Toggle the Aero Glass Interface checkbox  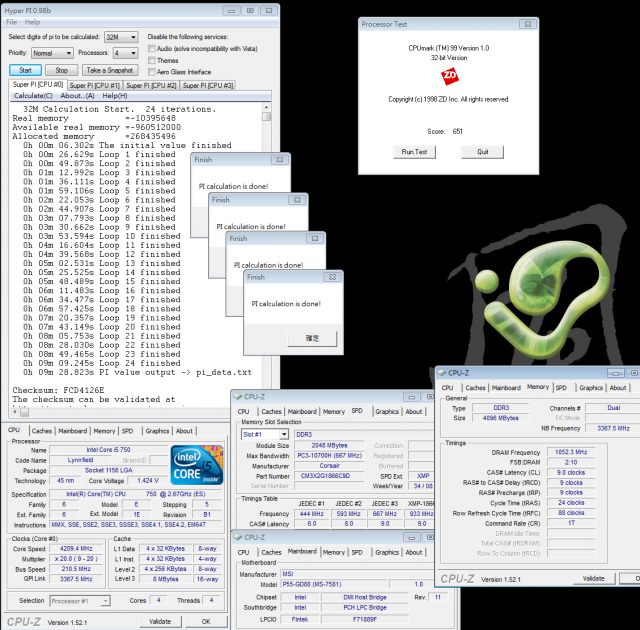[x=152, y=72]
